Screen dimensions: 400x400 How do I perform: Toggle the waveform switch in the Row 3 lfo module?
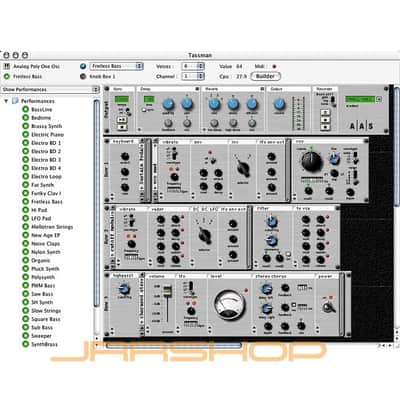coord(190,287)
